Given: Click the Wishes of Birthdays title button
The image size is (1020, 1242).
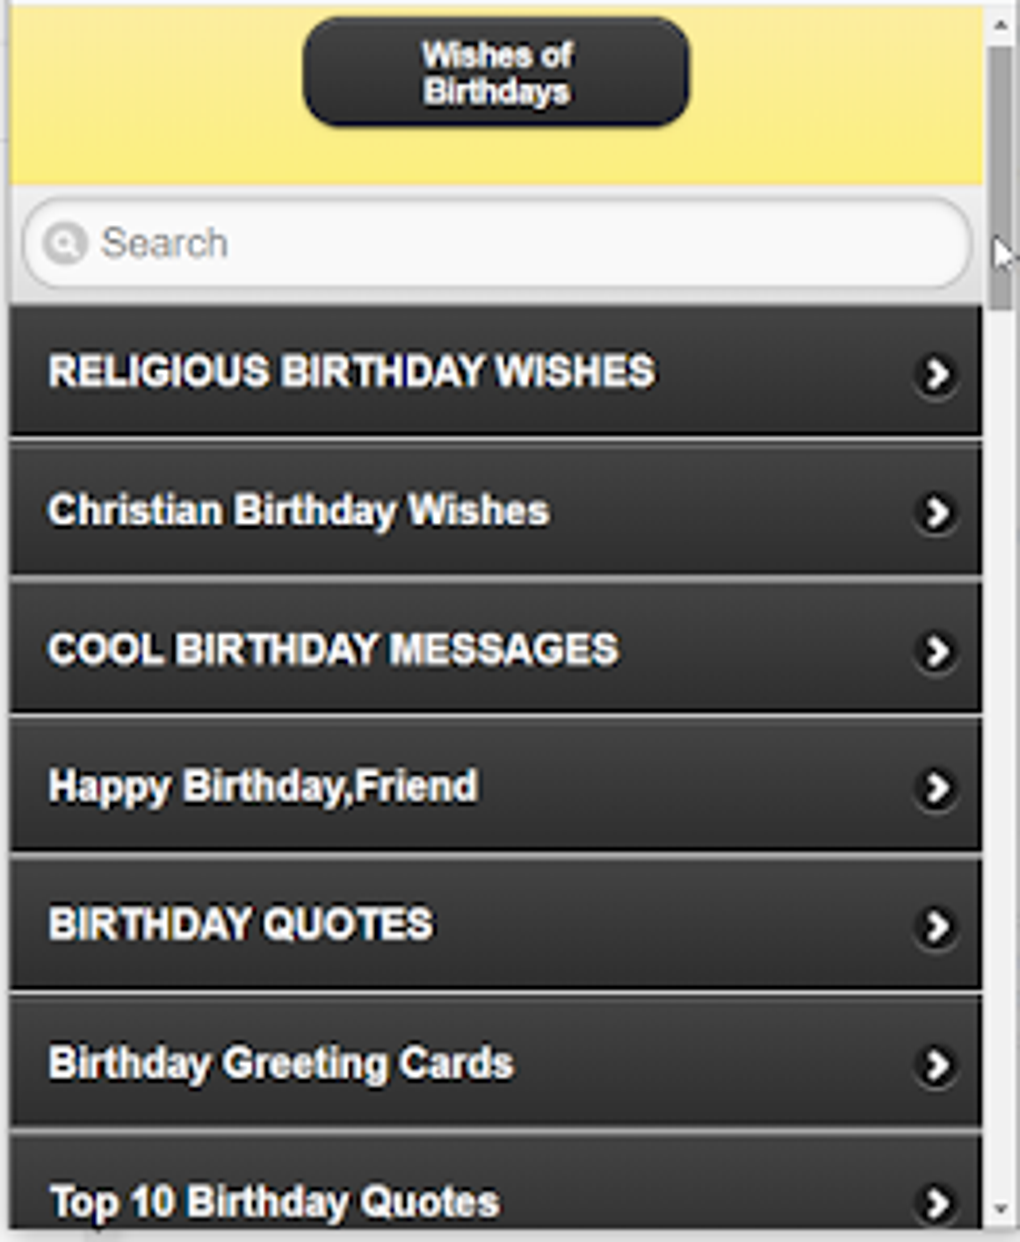Looking at the screenshot, I should 496,72.
